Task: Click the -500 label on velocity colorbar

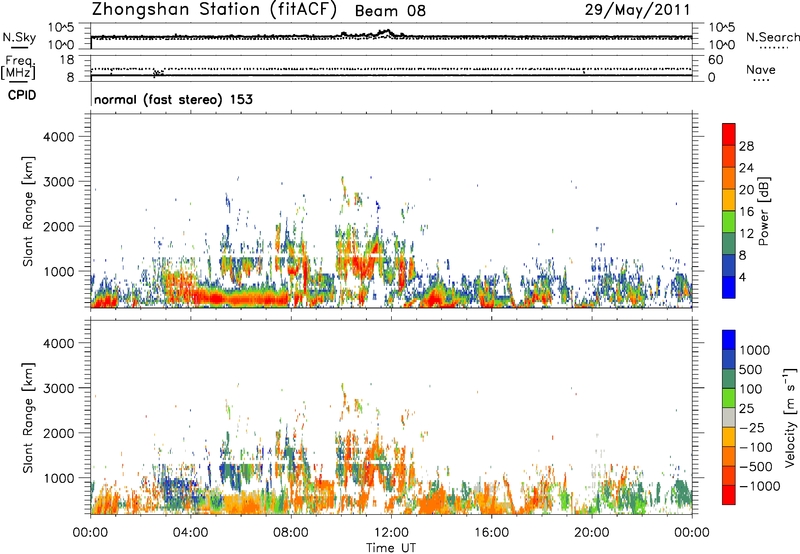Action: tap(756, 467)
